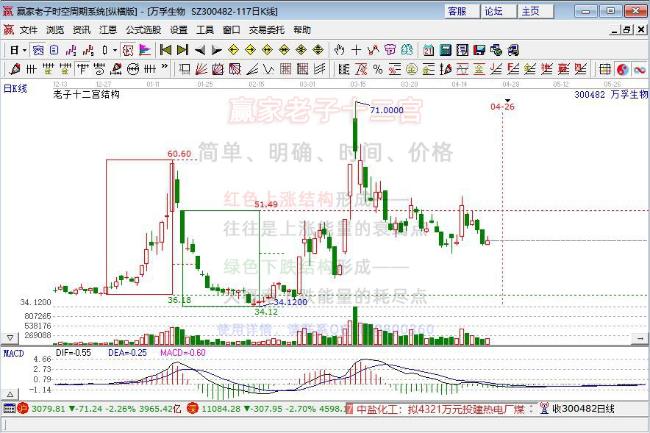Viewport: 650px width, 433px height.
Task: Expand MACD panel with up triangle
Action: pyautogui.click(x=10, y=394)
